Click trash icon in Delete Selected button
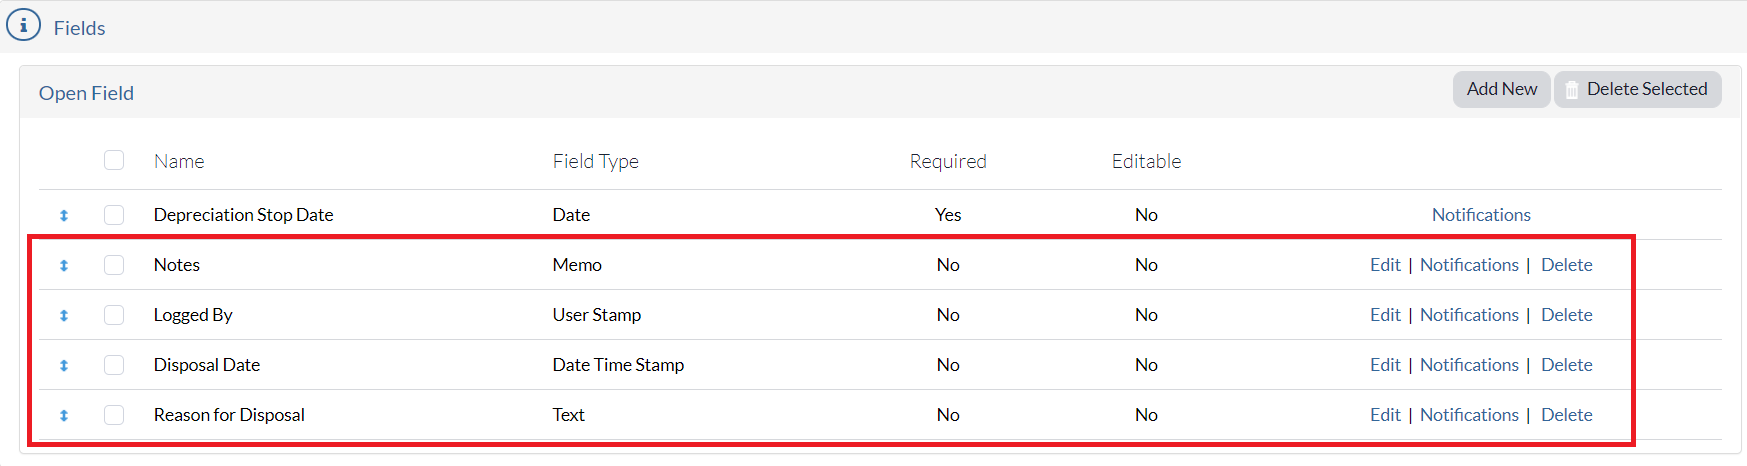1747x466 pixels. [x=1572, y=90]
